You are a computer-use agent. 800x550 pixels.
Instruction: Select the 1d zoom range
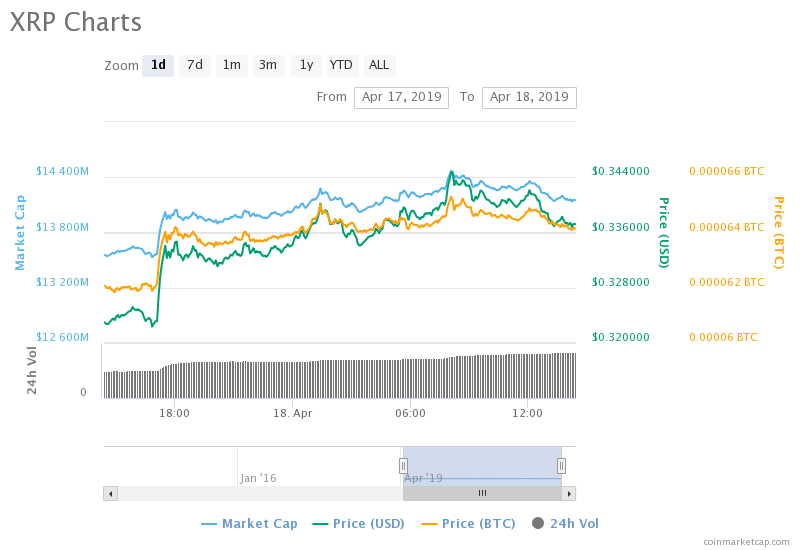pyautogui.click(x=158, y=66)
